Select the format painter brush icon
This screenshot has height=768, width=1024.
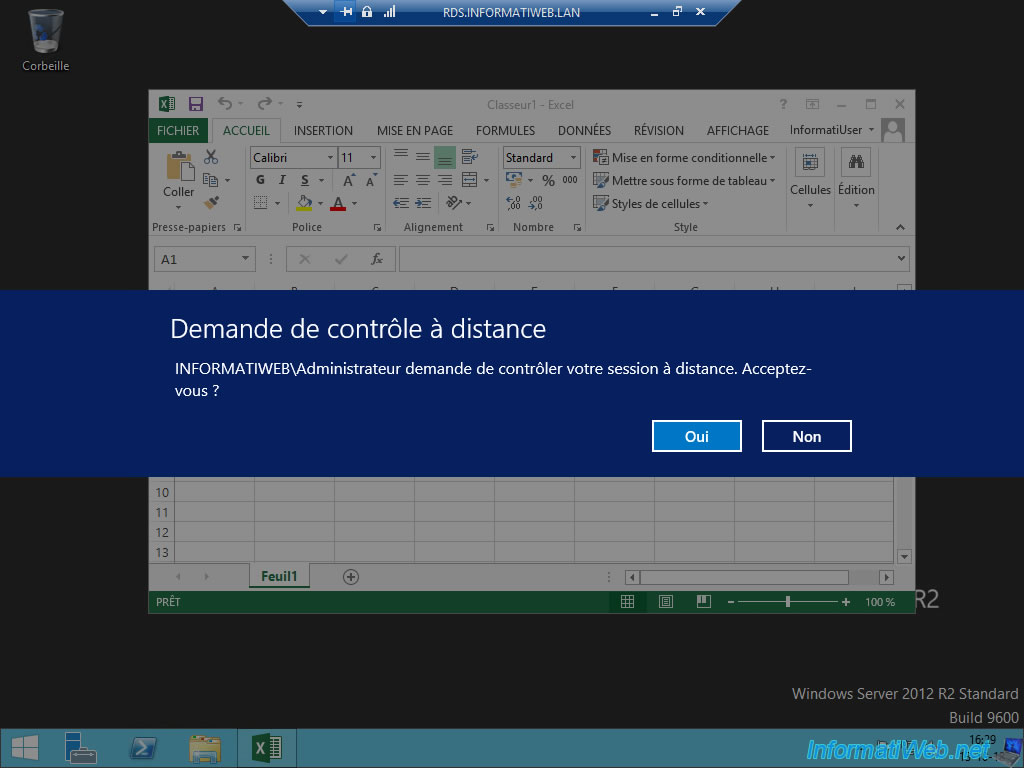(x=211, y=202)
